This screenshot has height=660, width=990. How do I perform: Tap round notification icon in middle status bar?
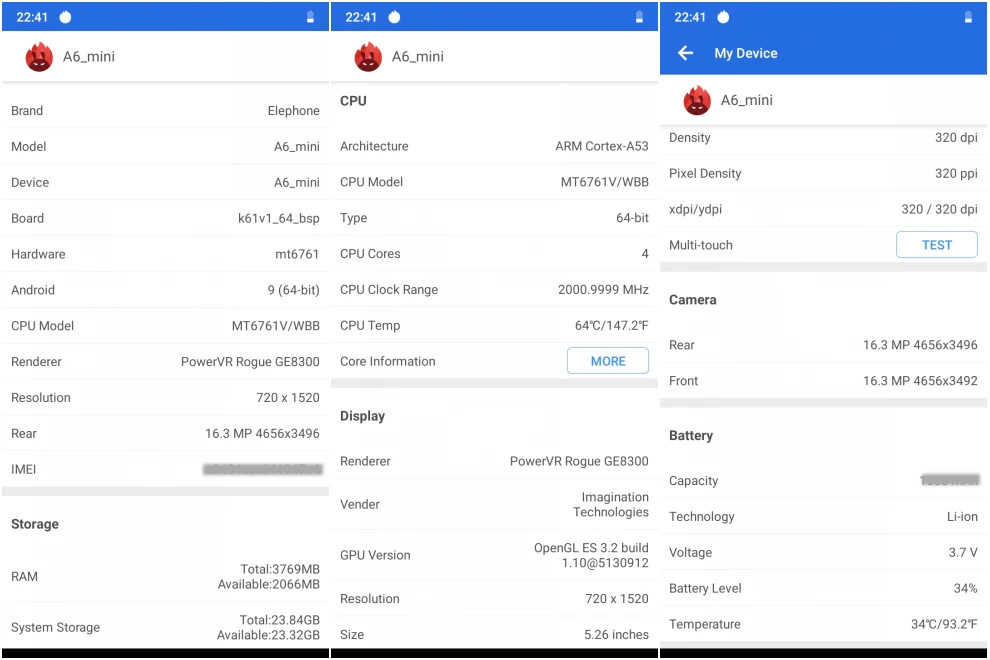click(394, 17)
